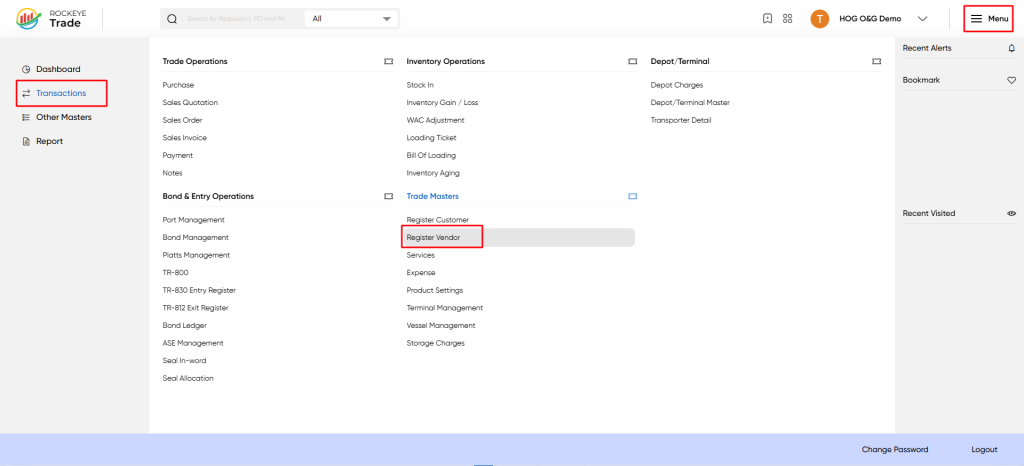Open TR-830 Entry Register

click(x=199, y=291)
